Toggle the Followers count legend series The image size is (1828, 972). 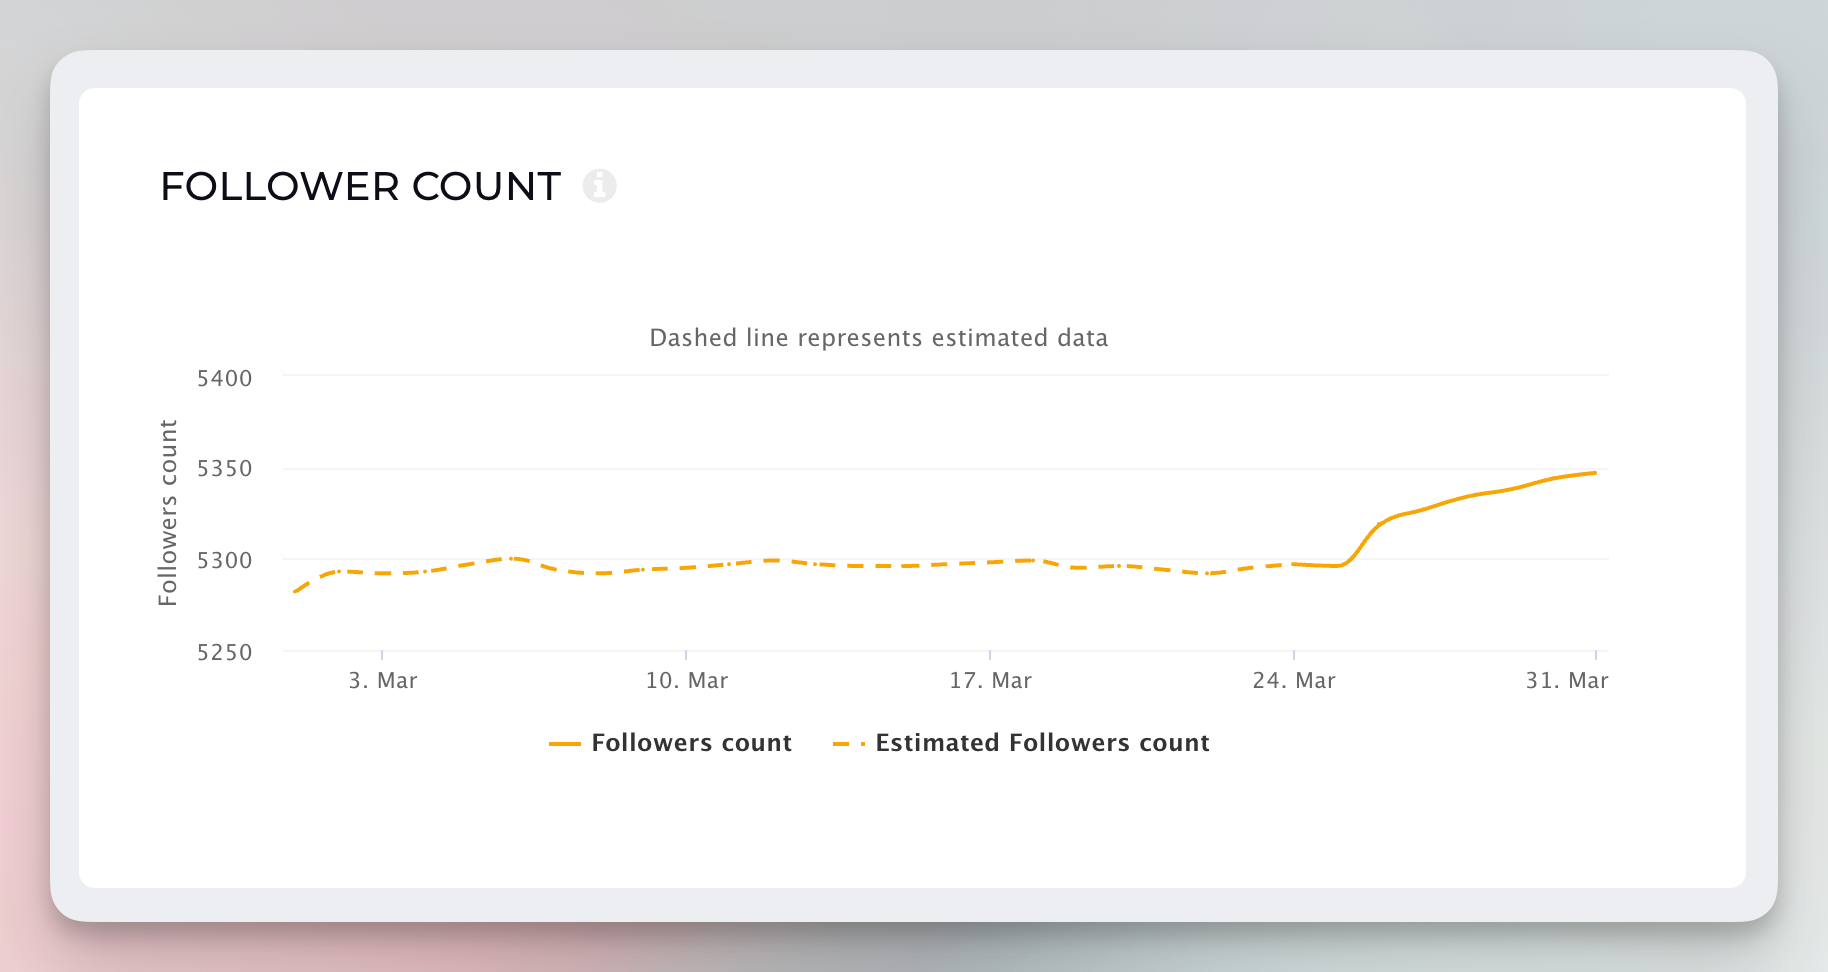coord(691,743)
